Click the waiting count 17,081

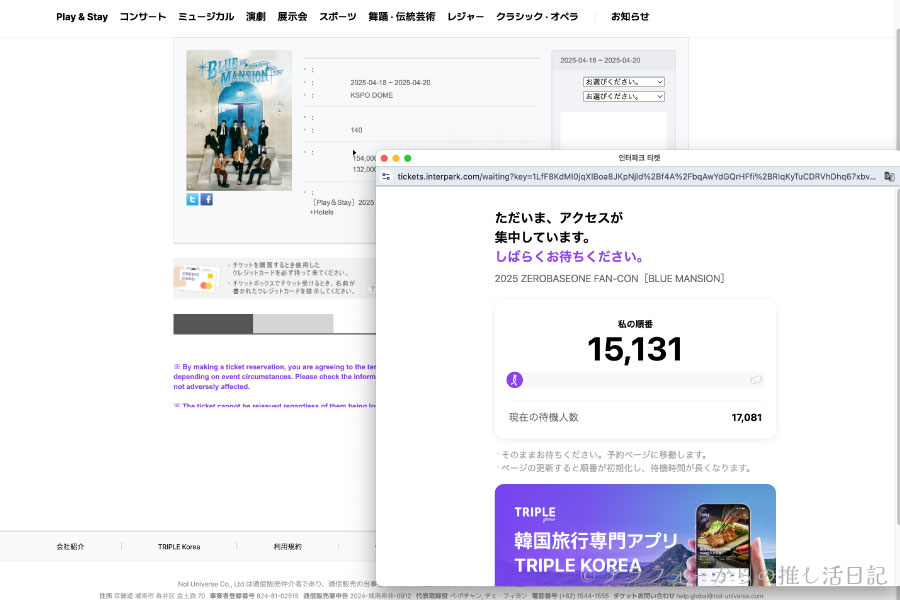(x=746, y=417)
